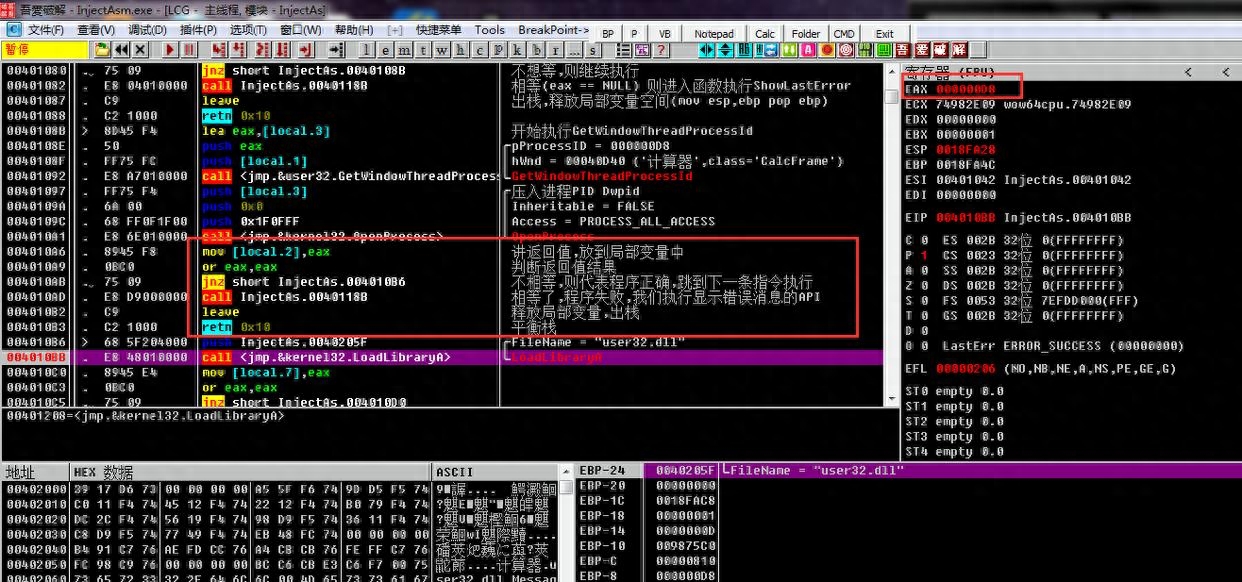Select the 'mov [local.7],eax' instruction
This screenshot has height=582, width=1242.
click(266, 372)
